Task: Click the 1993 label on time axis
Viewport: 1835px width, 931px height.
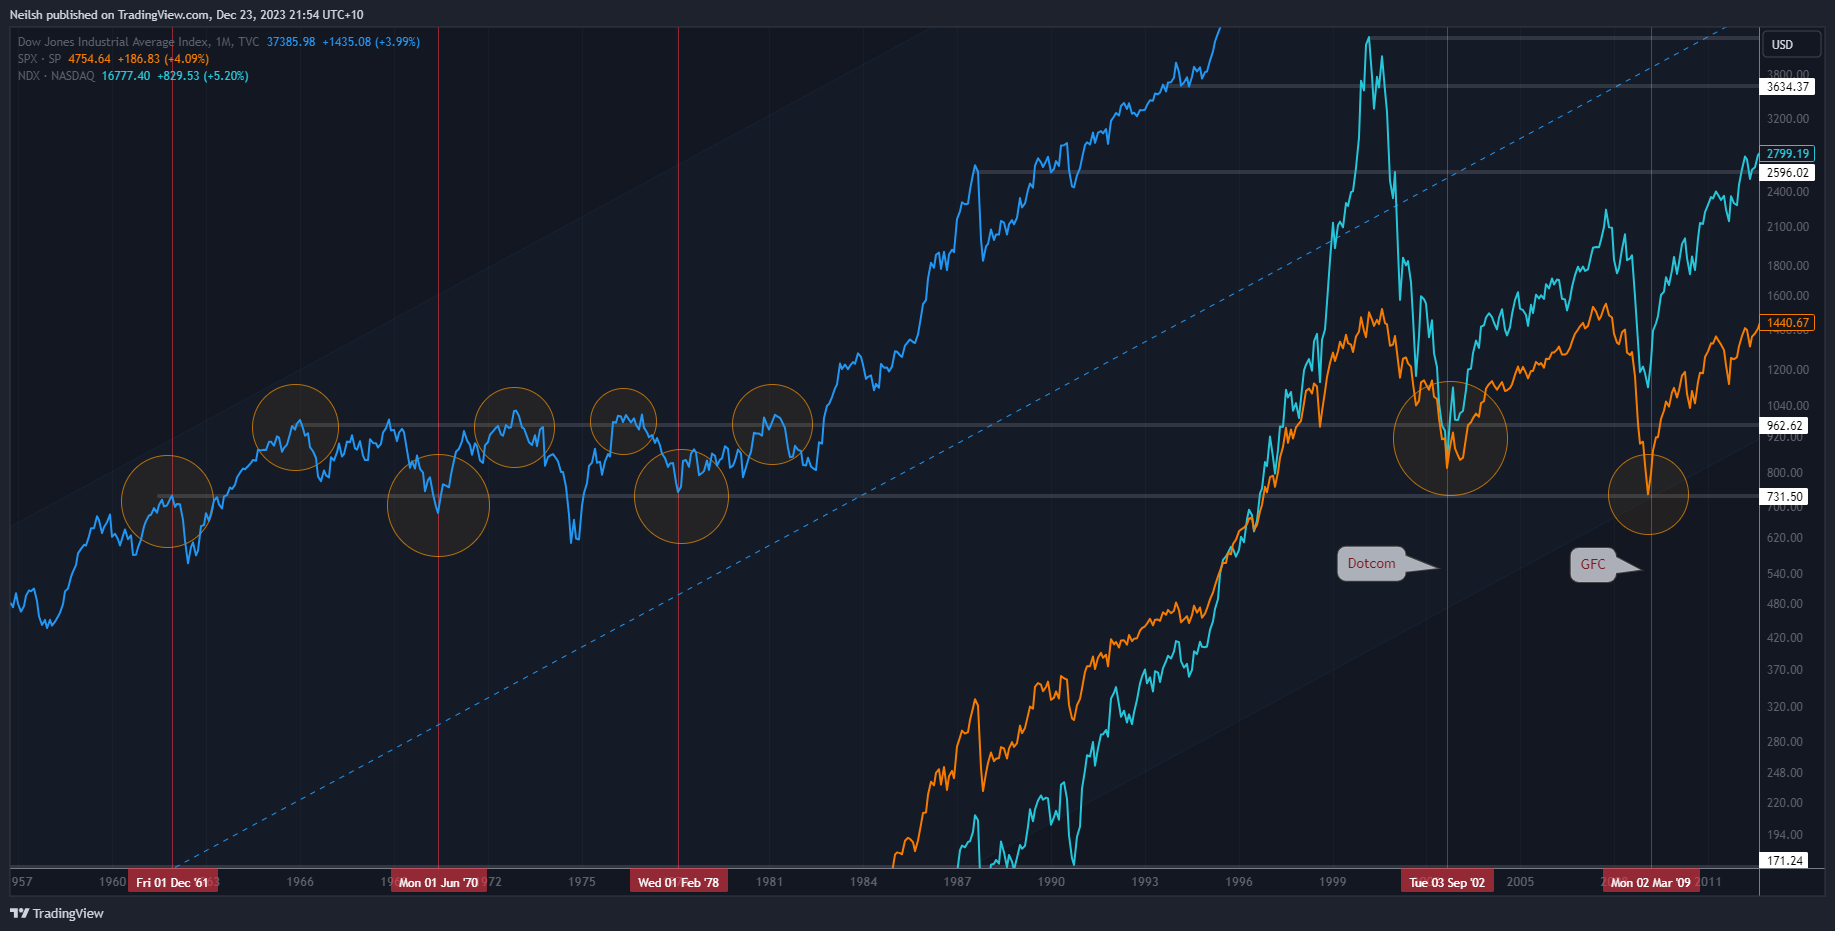Action: tap(1145, 882)
